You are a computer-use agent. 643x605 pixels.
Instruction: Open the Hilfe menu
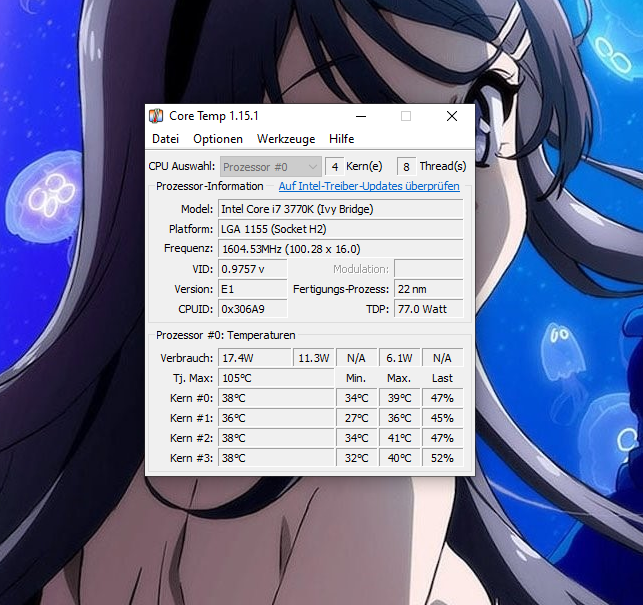click(341, 139)
